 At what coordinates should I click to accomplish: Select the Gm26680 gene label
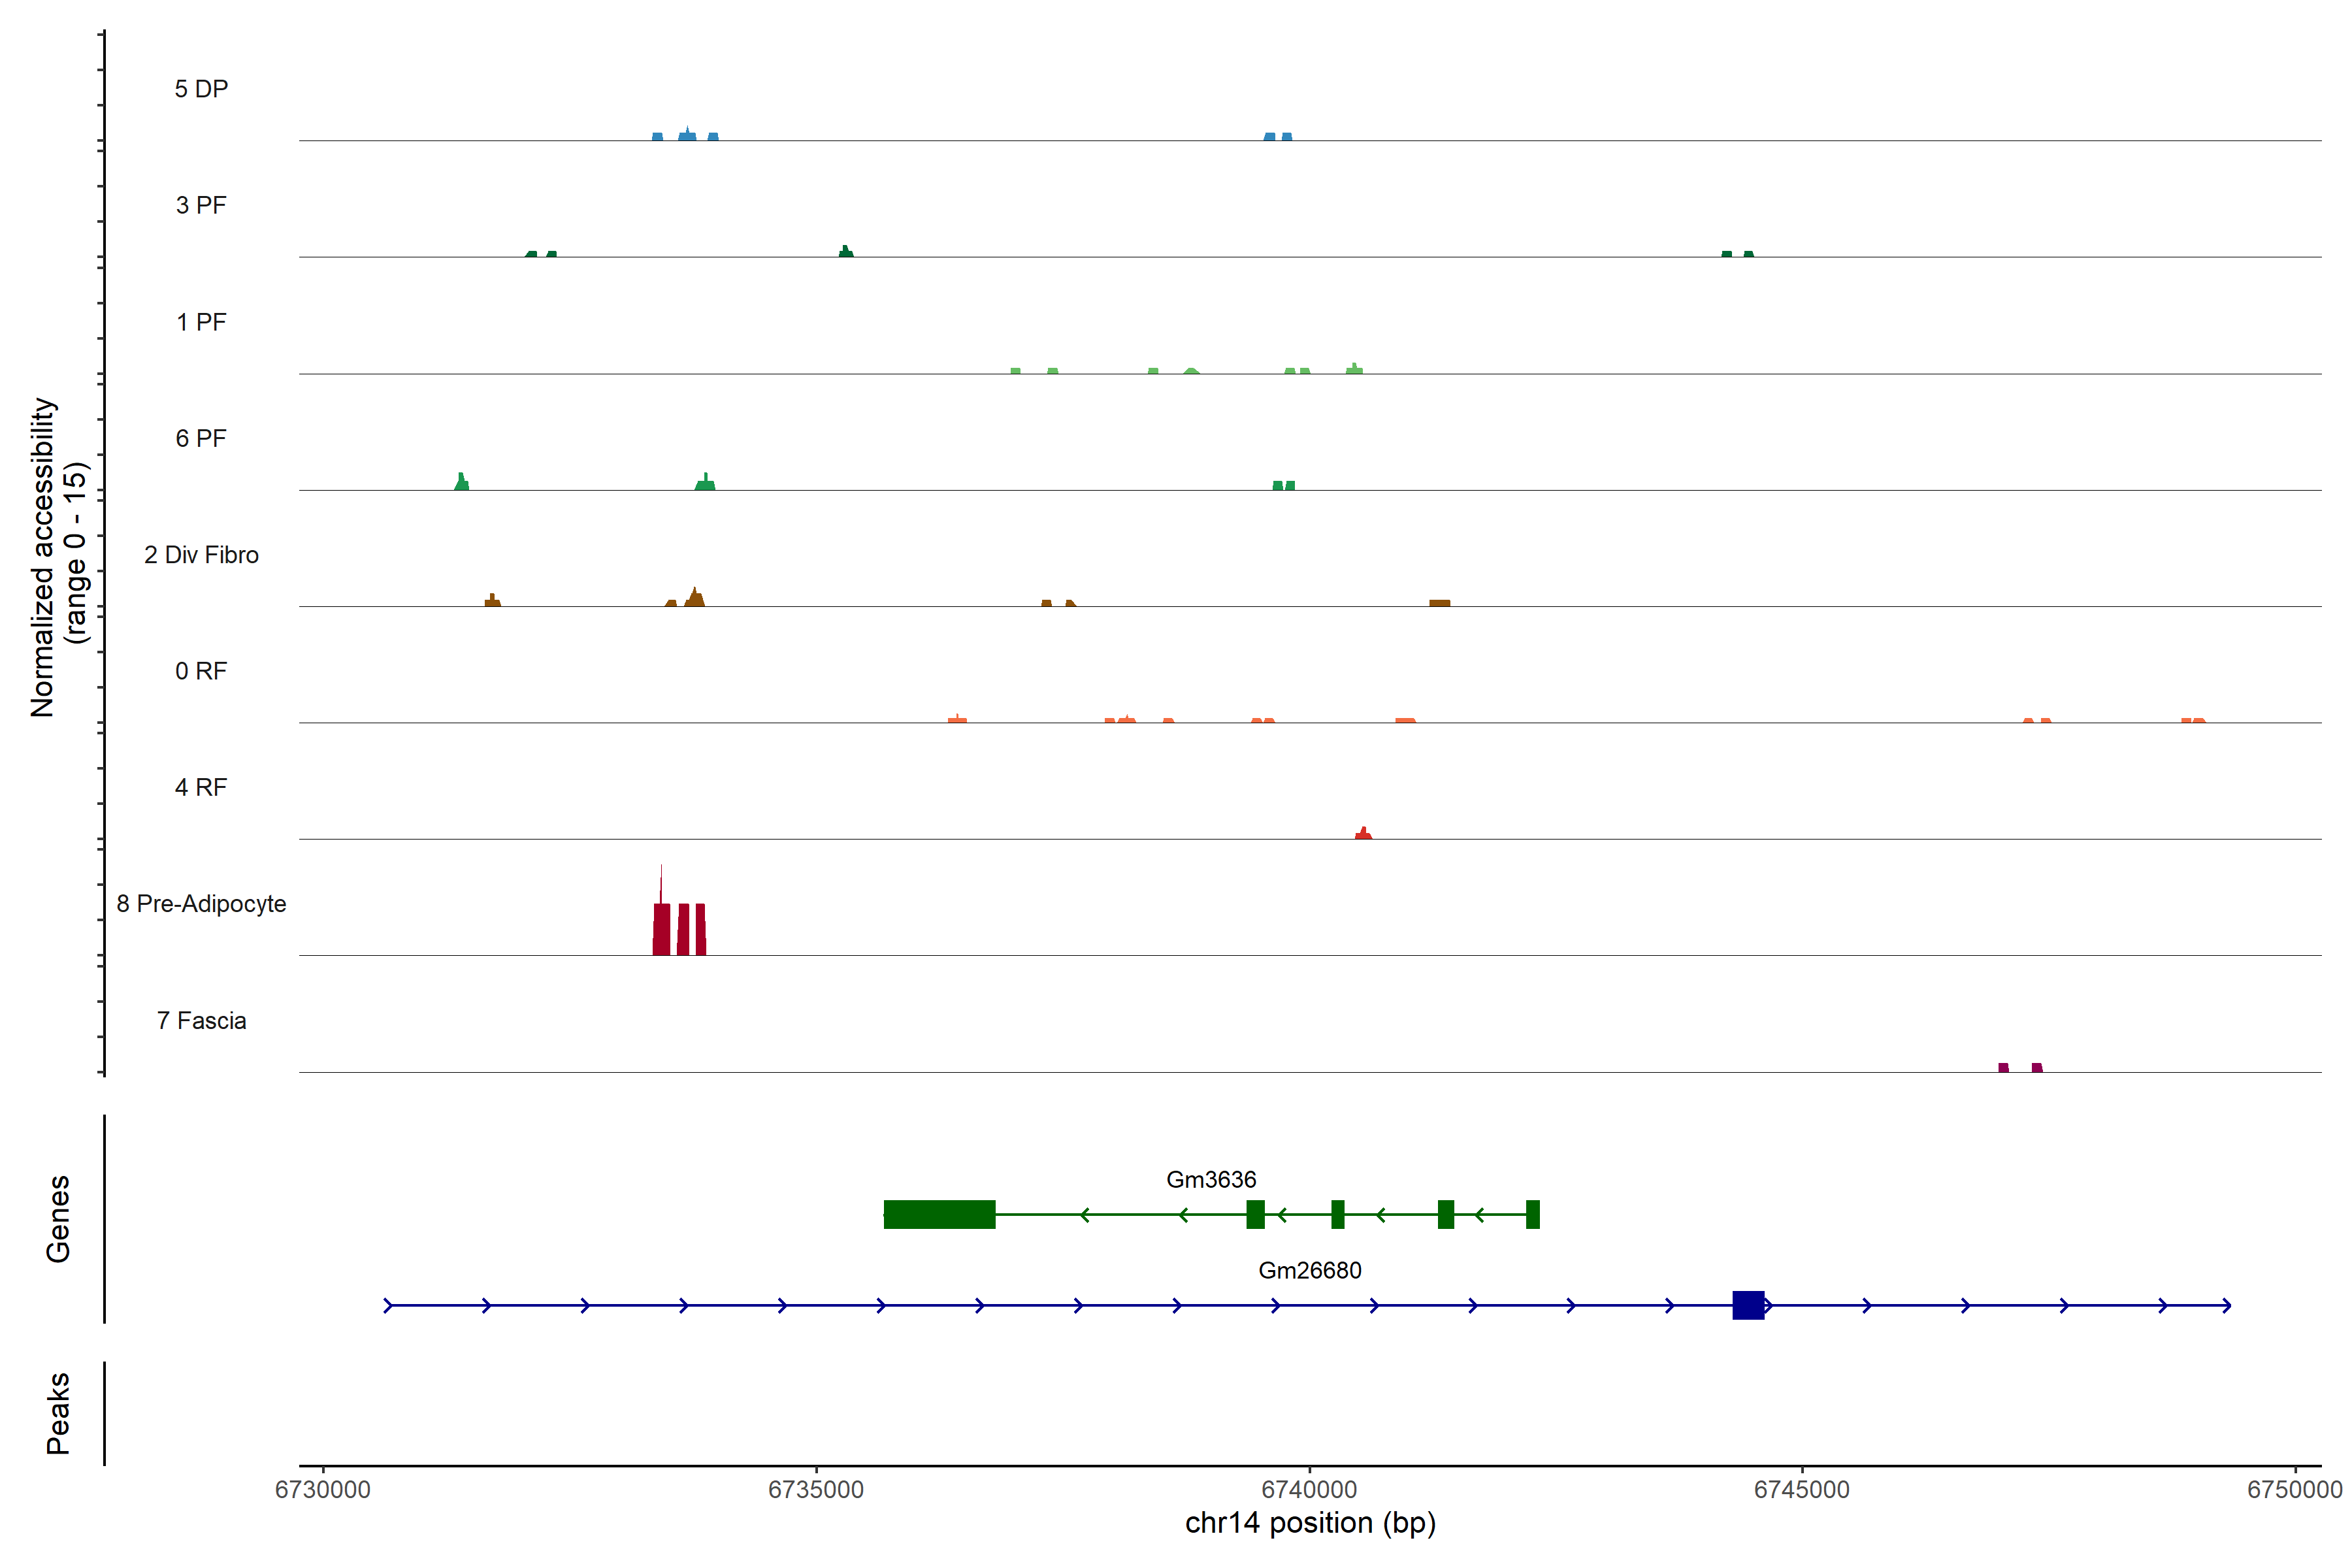click(1309, 1271)
